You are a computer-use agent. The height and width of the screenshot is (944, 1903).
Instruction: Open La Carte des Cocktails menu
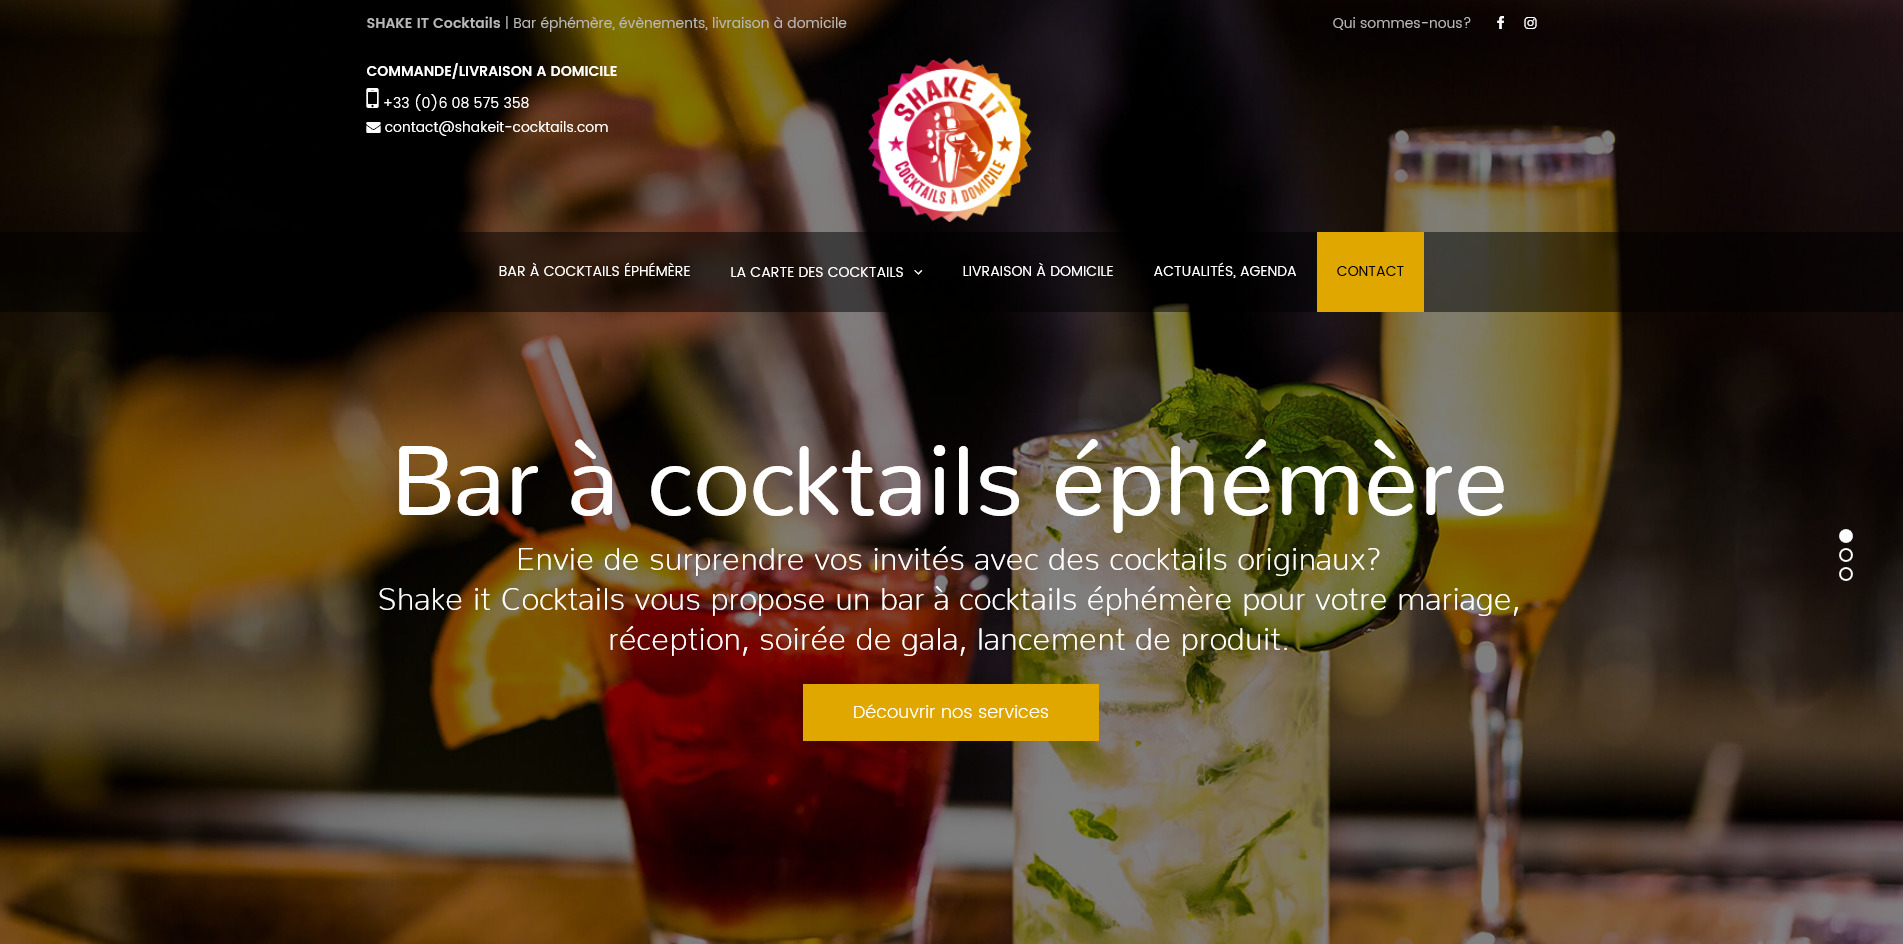coord(826,272)
